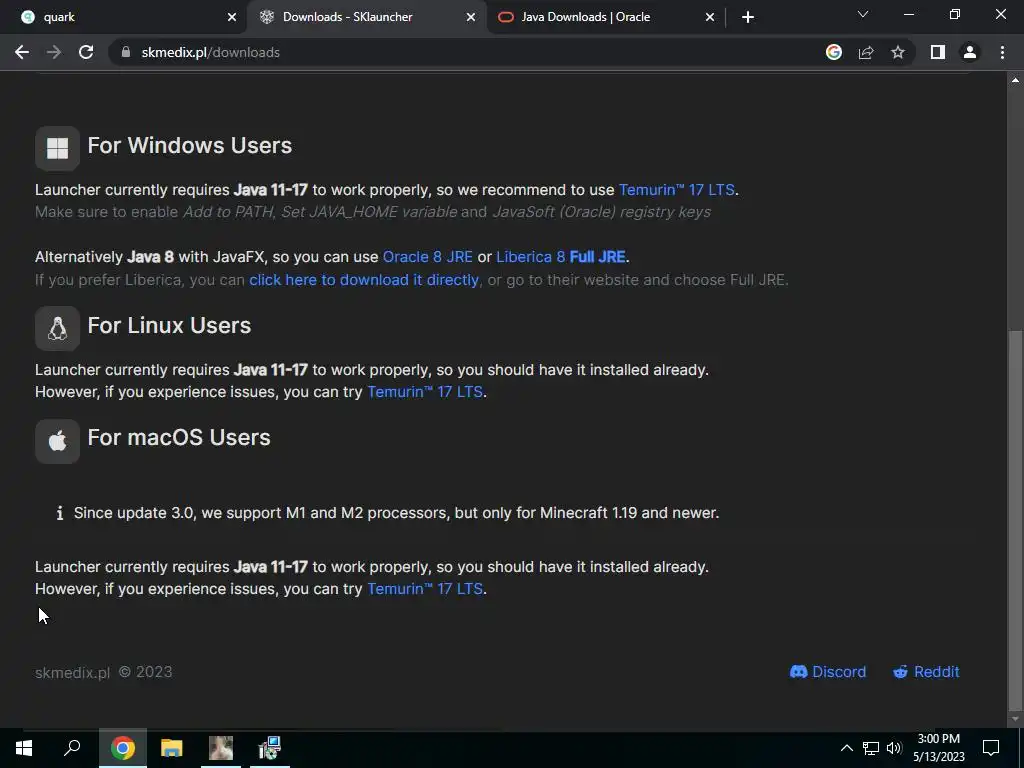Screen dimensions: 1024x768
Task: Open the Liberica 8 Full JRE link
Action: 561,257
